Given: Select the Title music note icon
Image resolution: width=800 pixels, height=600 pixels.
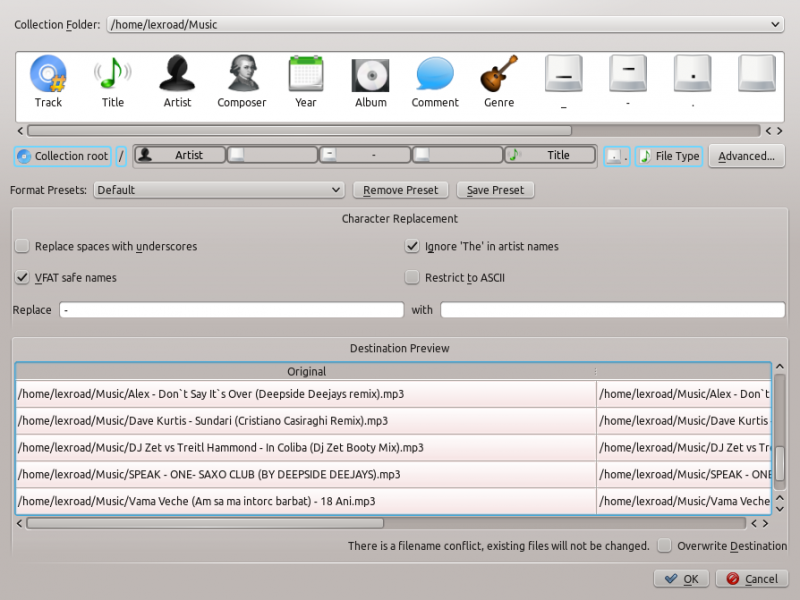Looking at the screenshot, I should [113, 75].
